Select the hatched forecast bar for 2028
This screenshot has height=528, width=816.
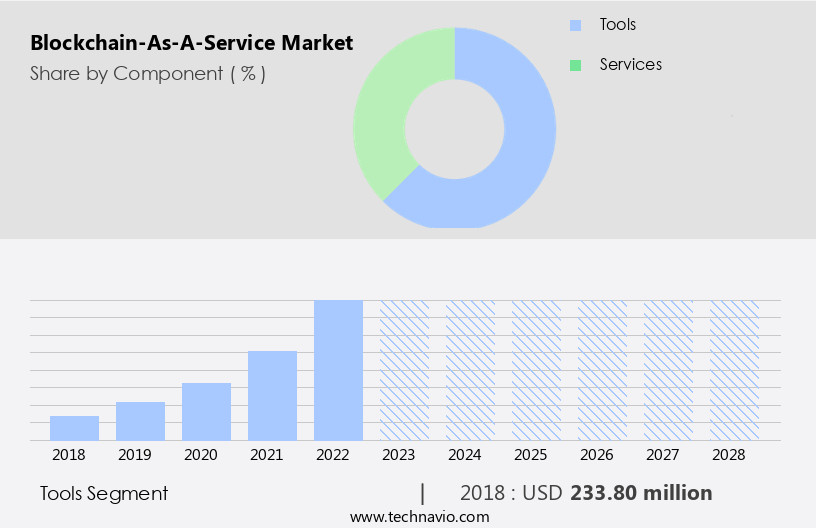pyautogui.click(x=734, y=370)
